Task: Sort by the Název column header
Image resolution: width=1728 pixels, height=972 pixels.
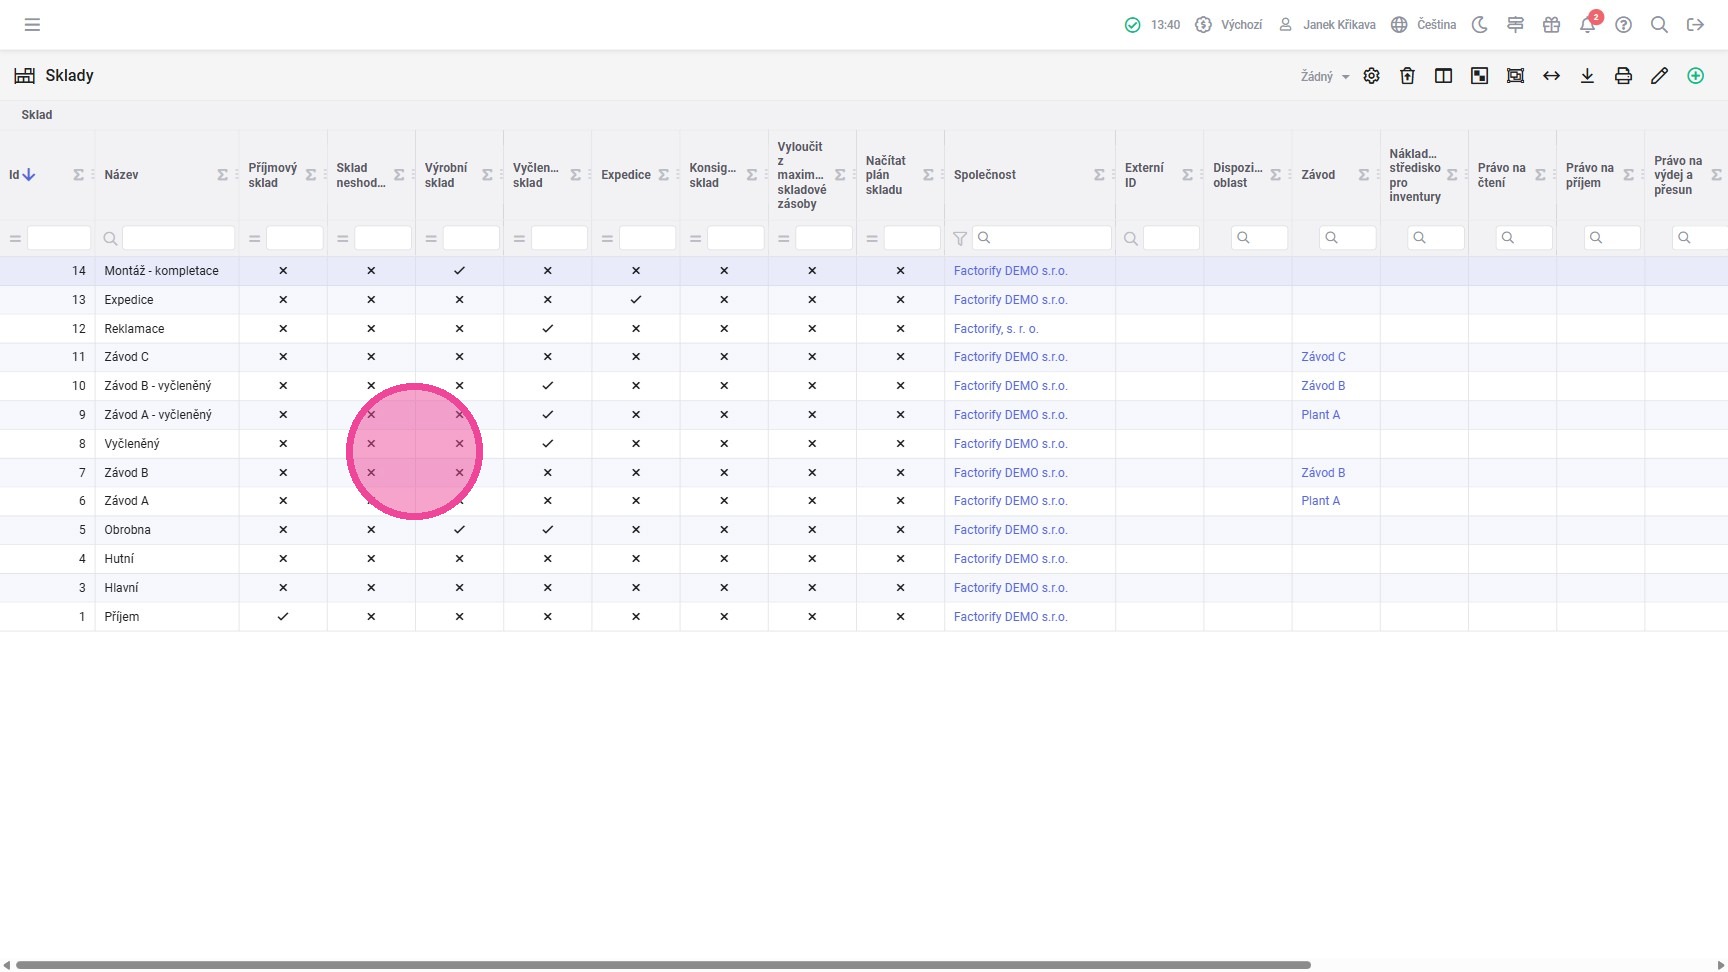Action: click(122, 175)
